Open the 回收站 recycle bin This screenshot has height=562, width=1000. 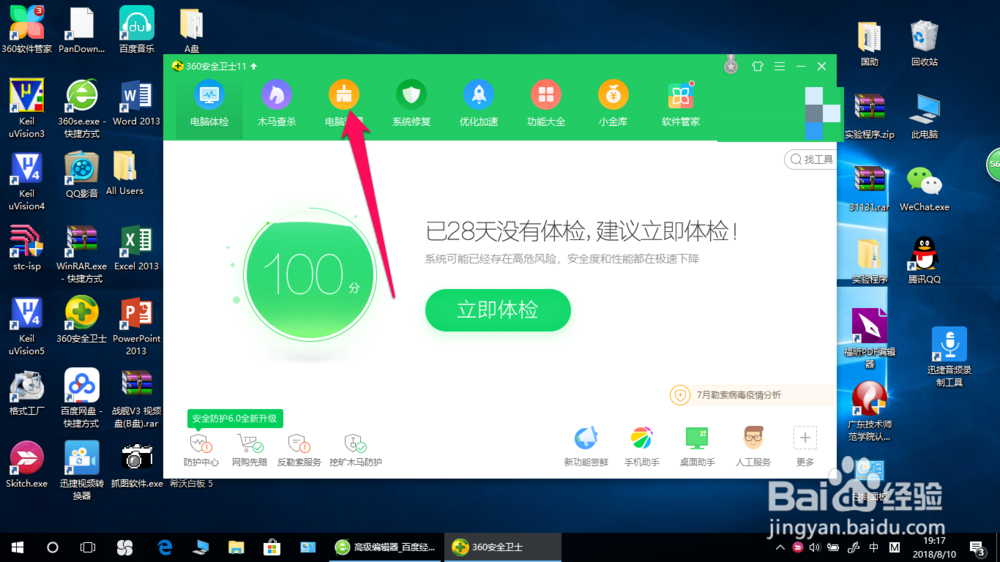[924, 43]
